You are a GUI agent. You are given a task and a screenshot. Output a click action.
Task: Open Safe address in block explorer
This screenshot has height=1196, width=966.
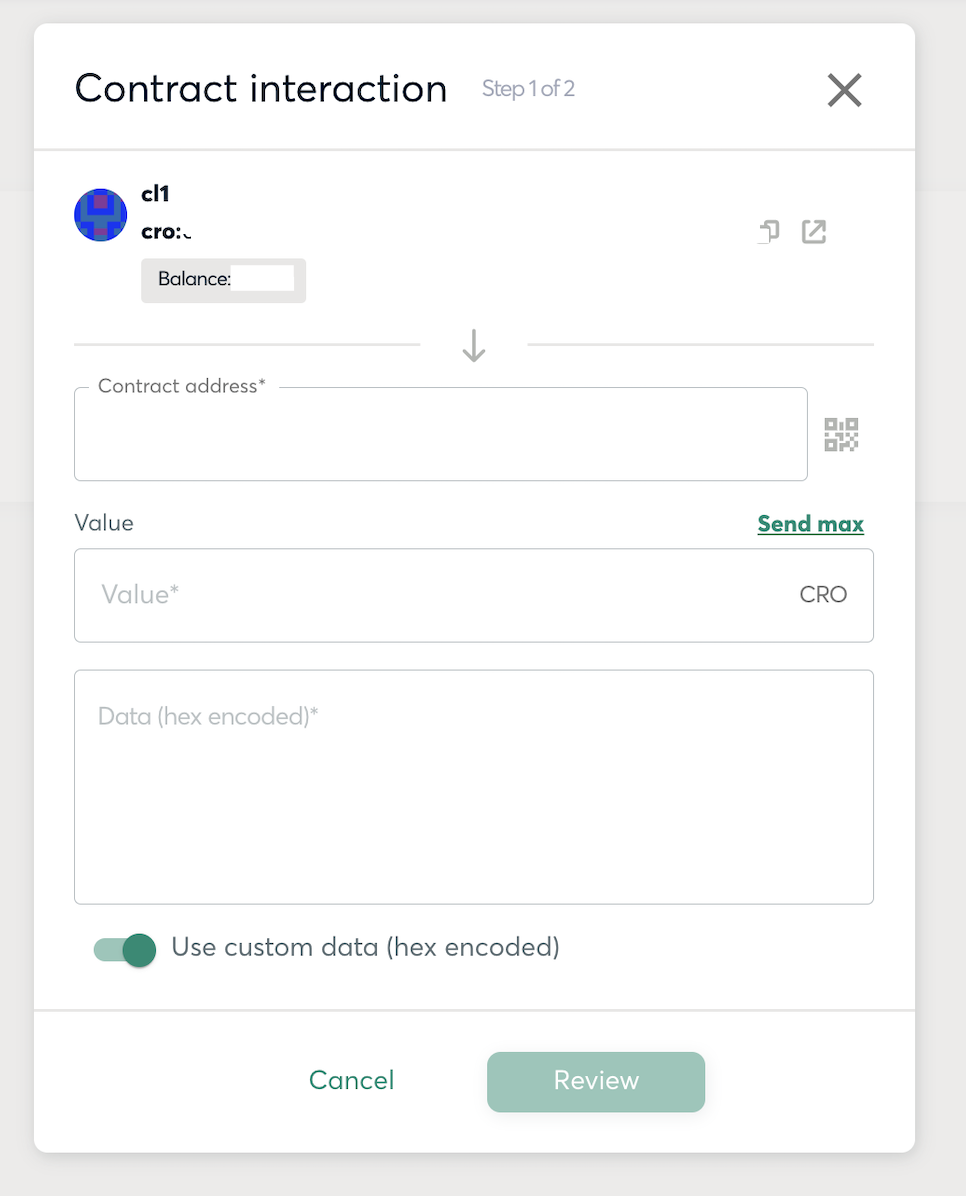coord(814,232)
